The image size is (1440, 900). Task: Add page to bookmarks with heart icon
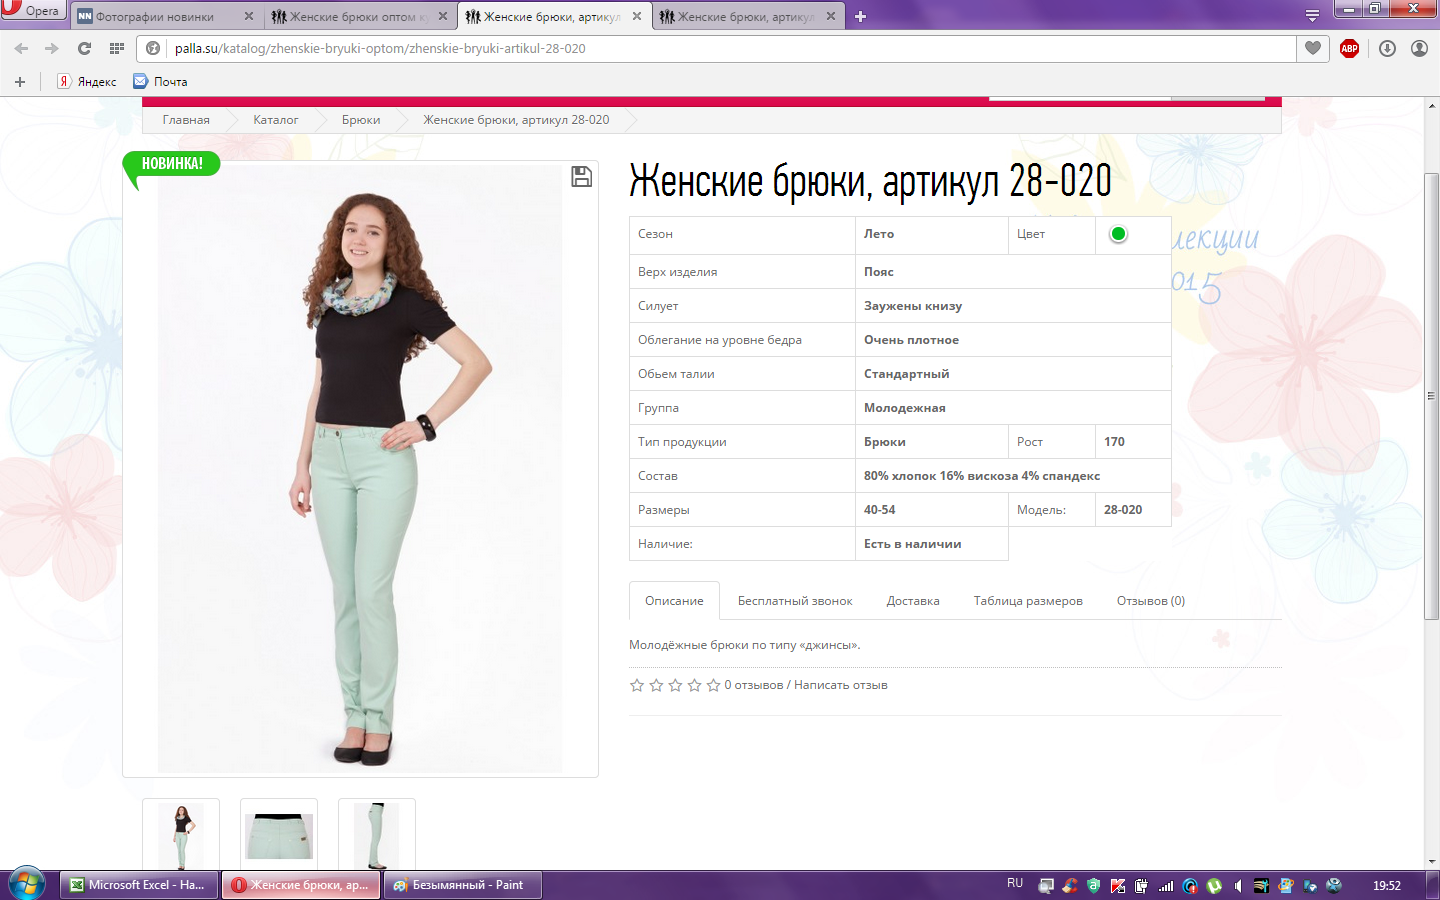pyautogui.click(x=1313, y=48)
